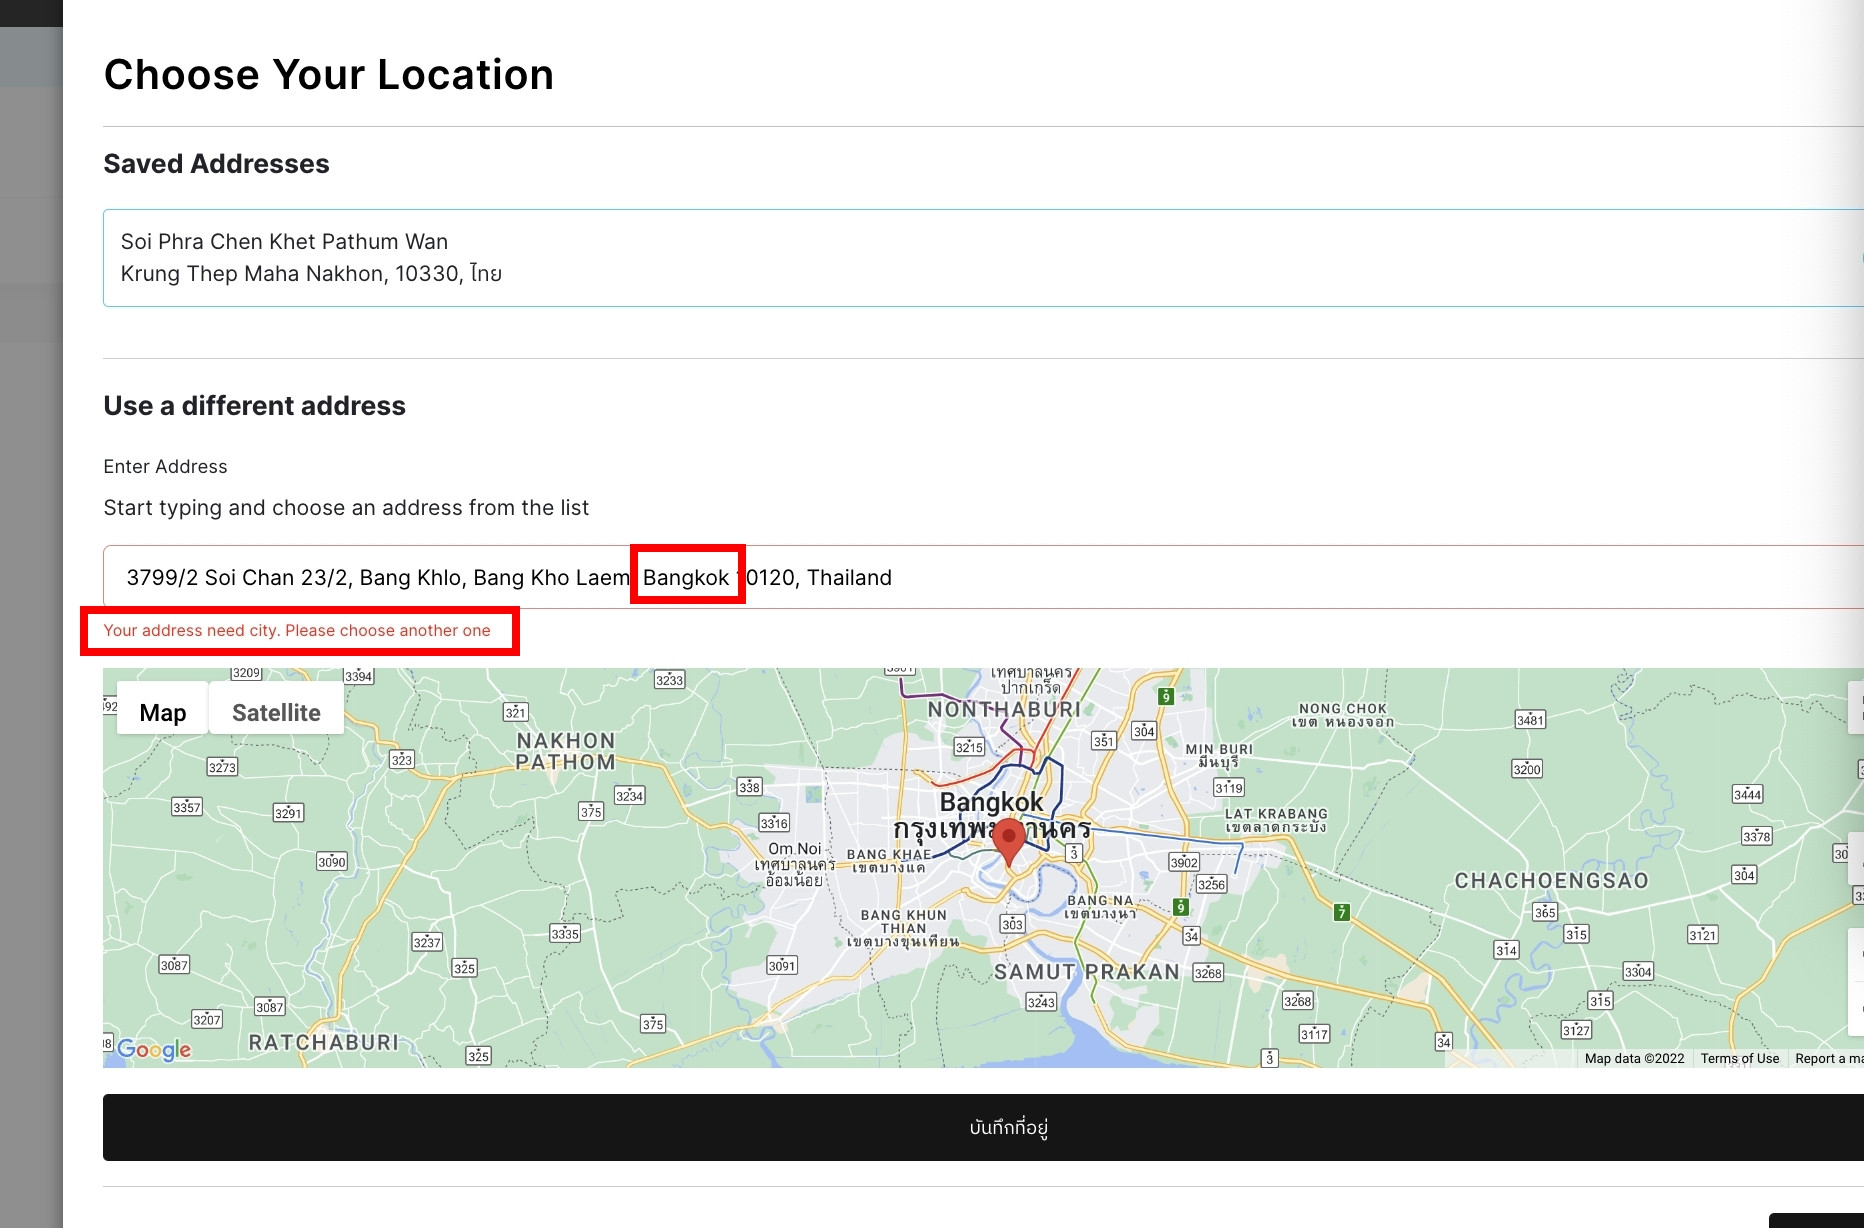
Task: Click the red location pin on the map
Action: click(x=1009, y=843)
